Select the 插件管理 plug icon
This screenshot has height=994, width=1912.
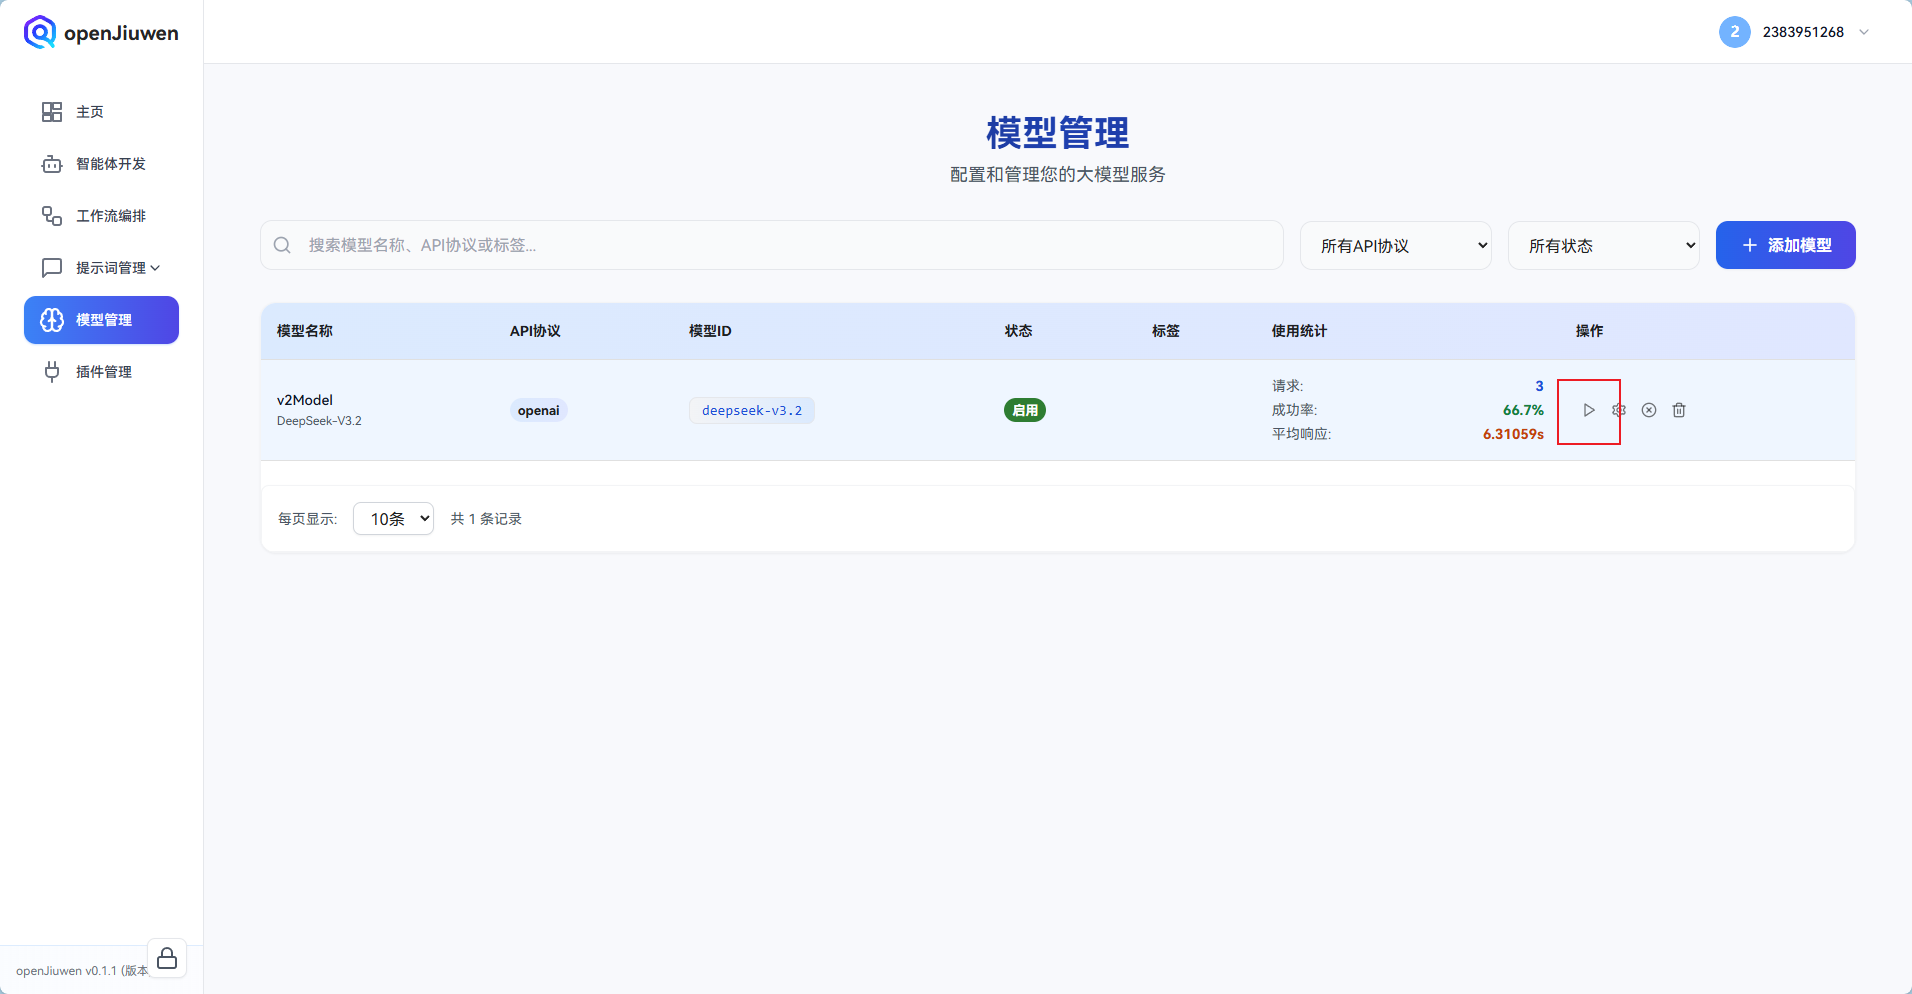[x=51, y=371]
